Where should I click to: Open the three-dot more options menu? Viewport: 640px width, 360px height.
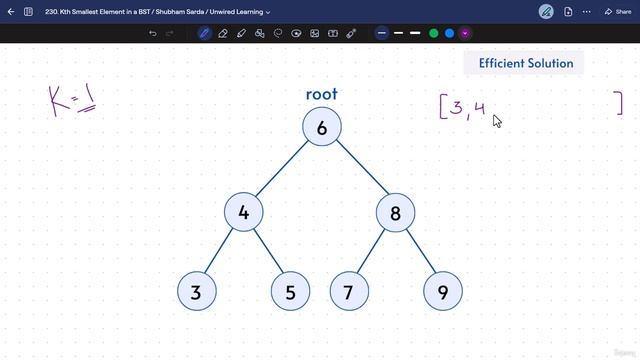click(587, 12)
